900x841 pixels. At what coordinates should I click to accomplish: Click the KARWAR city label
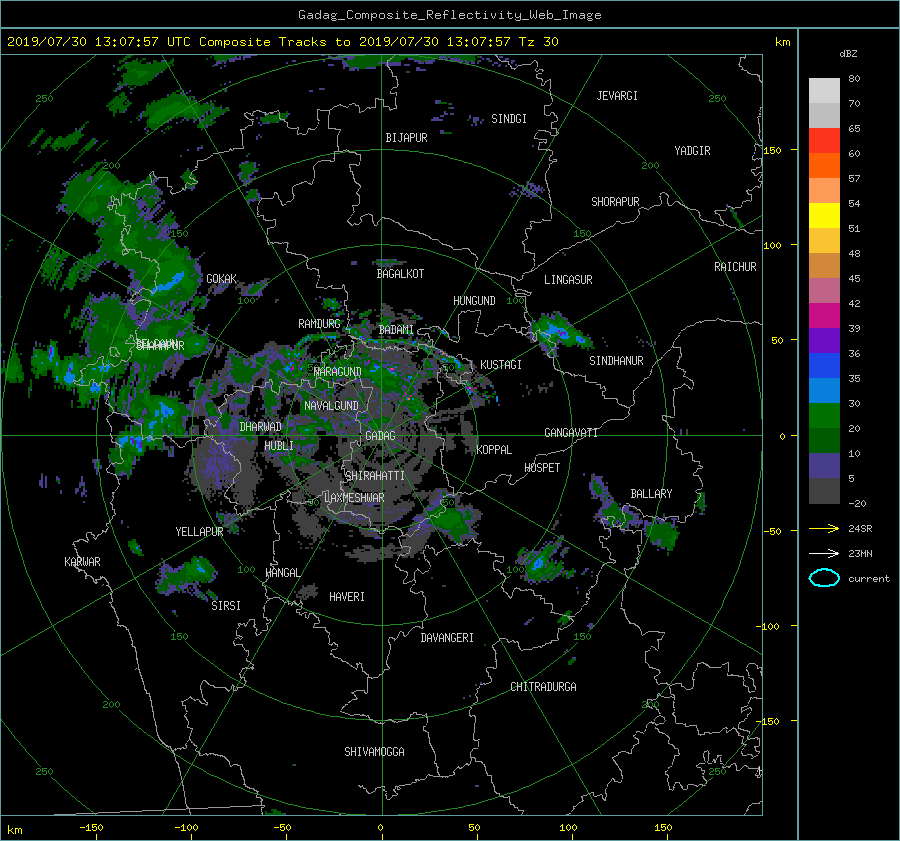82,562
